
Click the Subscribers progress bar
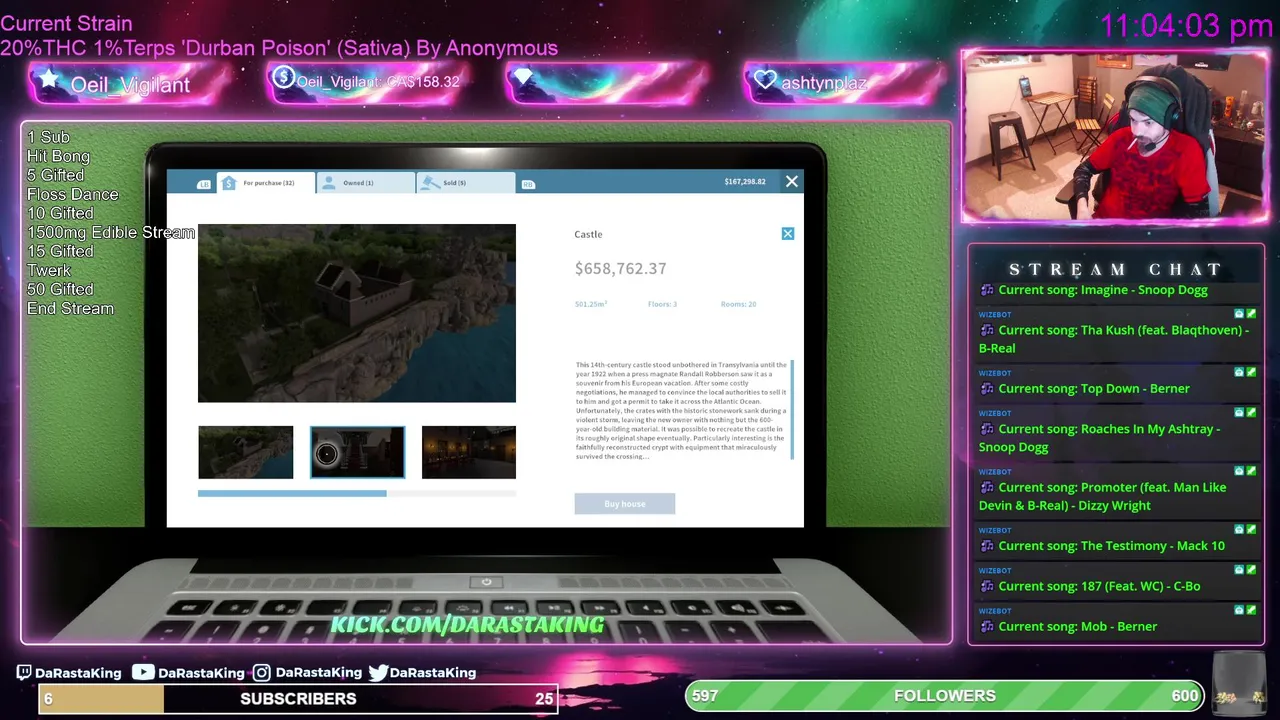(x=298, y=699)
